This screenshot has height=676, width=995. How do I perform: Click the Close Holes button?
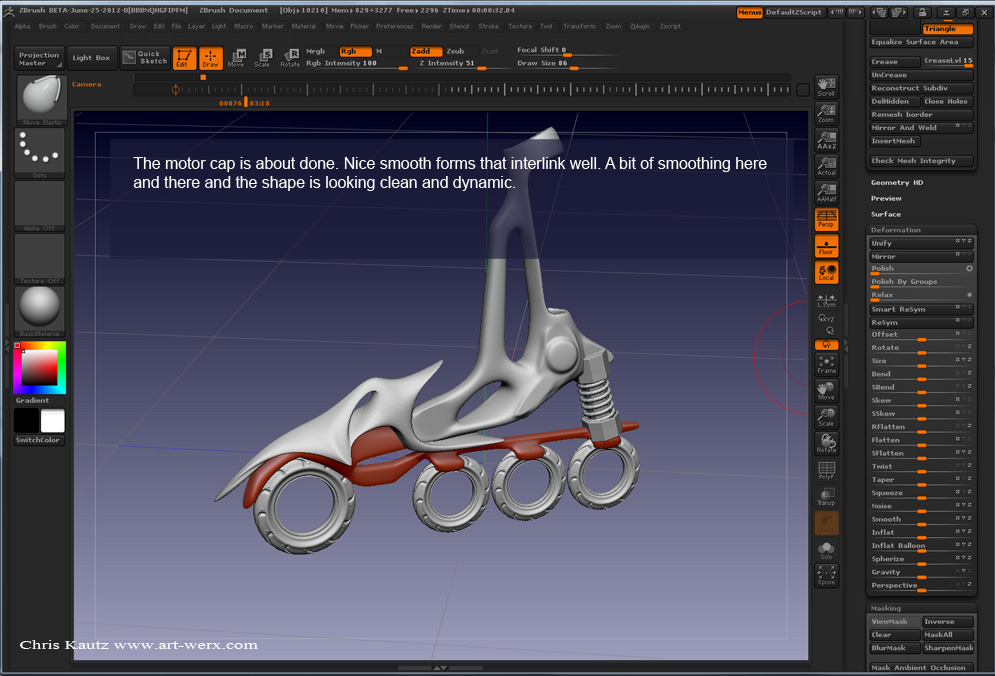click(948, 102)
